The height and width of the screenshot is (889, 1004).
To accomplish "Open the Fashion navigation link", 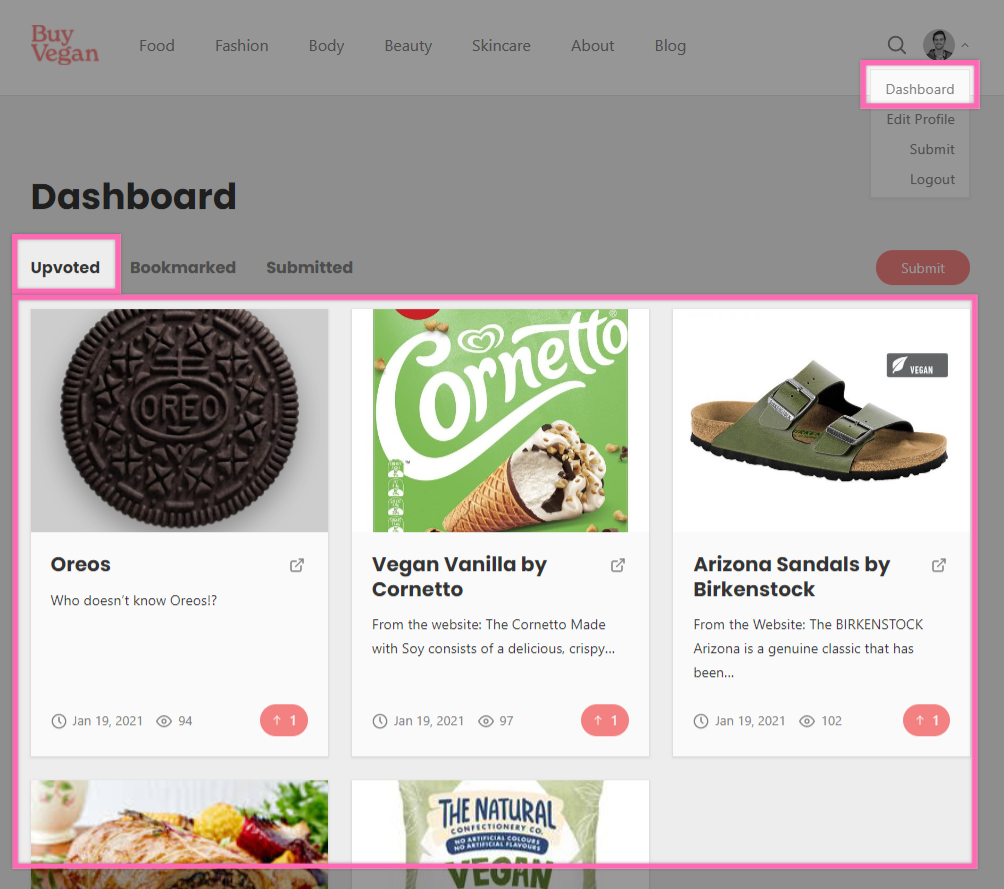I will [241, 45].
